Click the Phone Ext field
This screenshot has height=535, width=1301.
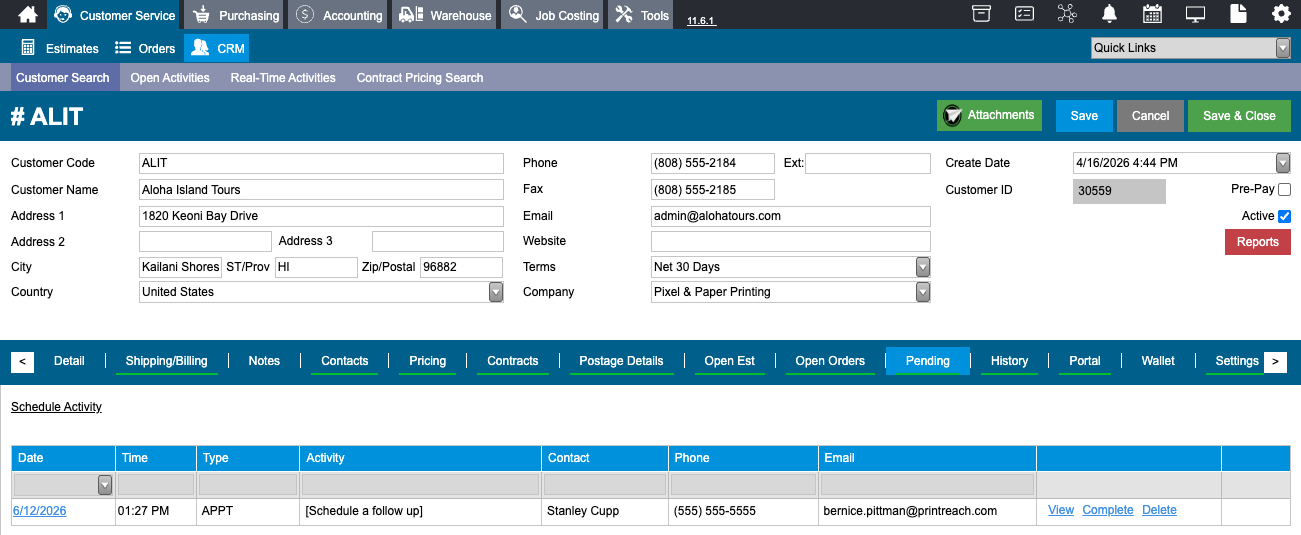click(868, 163)
